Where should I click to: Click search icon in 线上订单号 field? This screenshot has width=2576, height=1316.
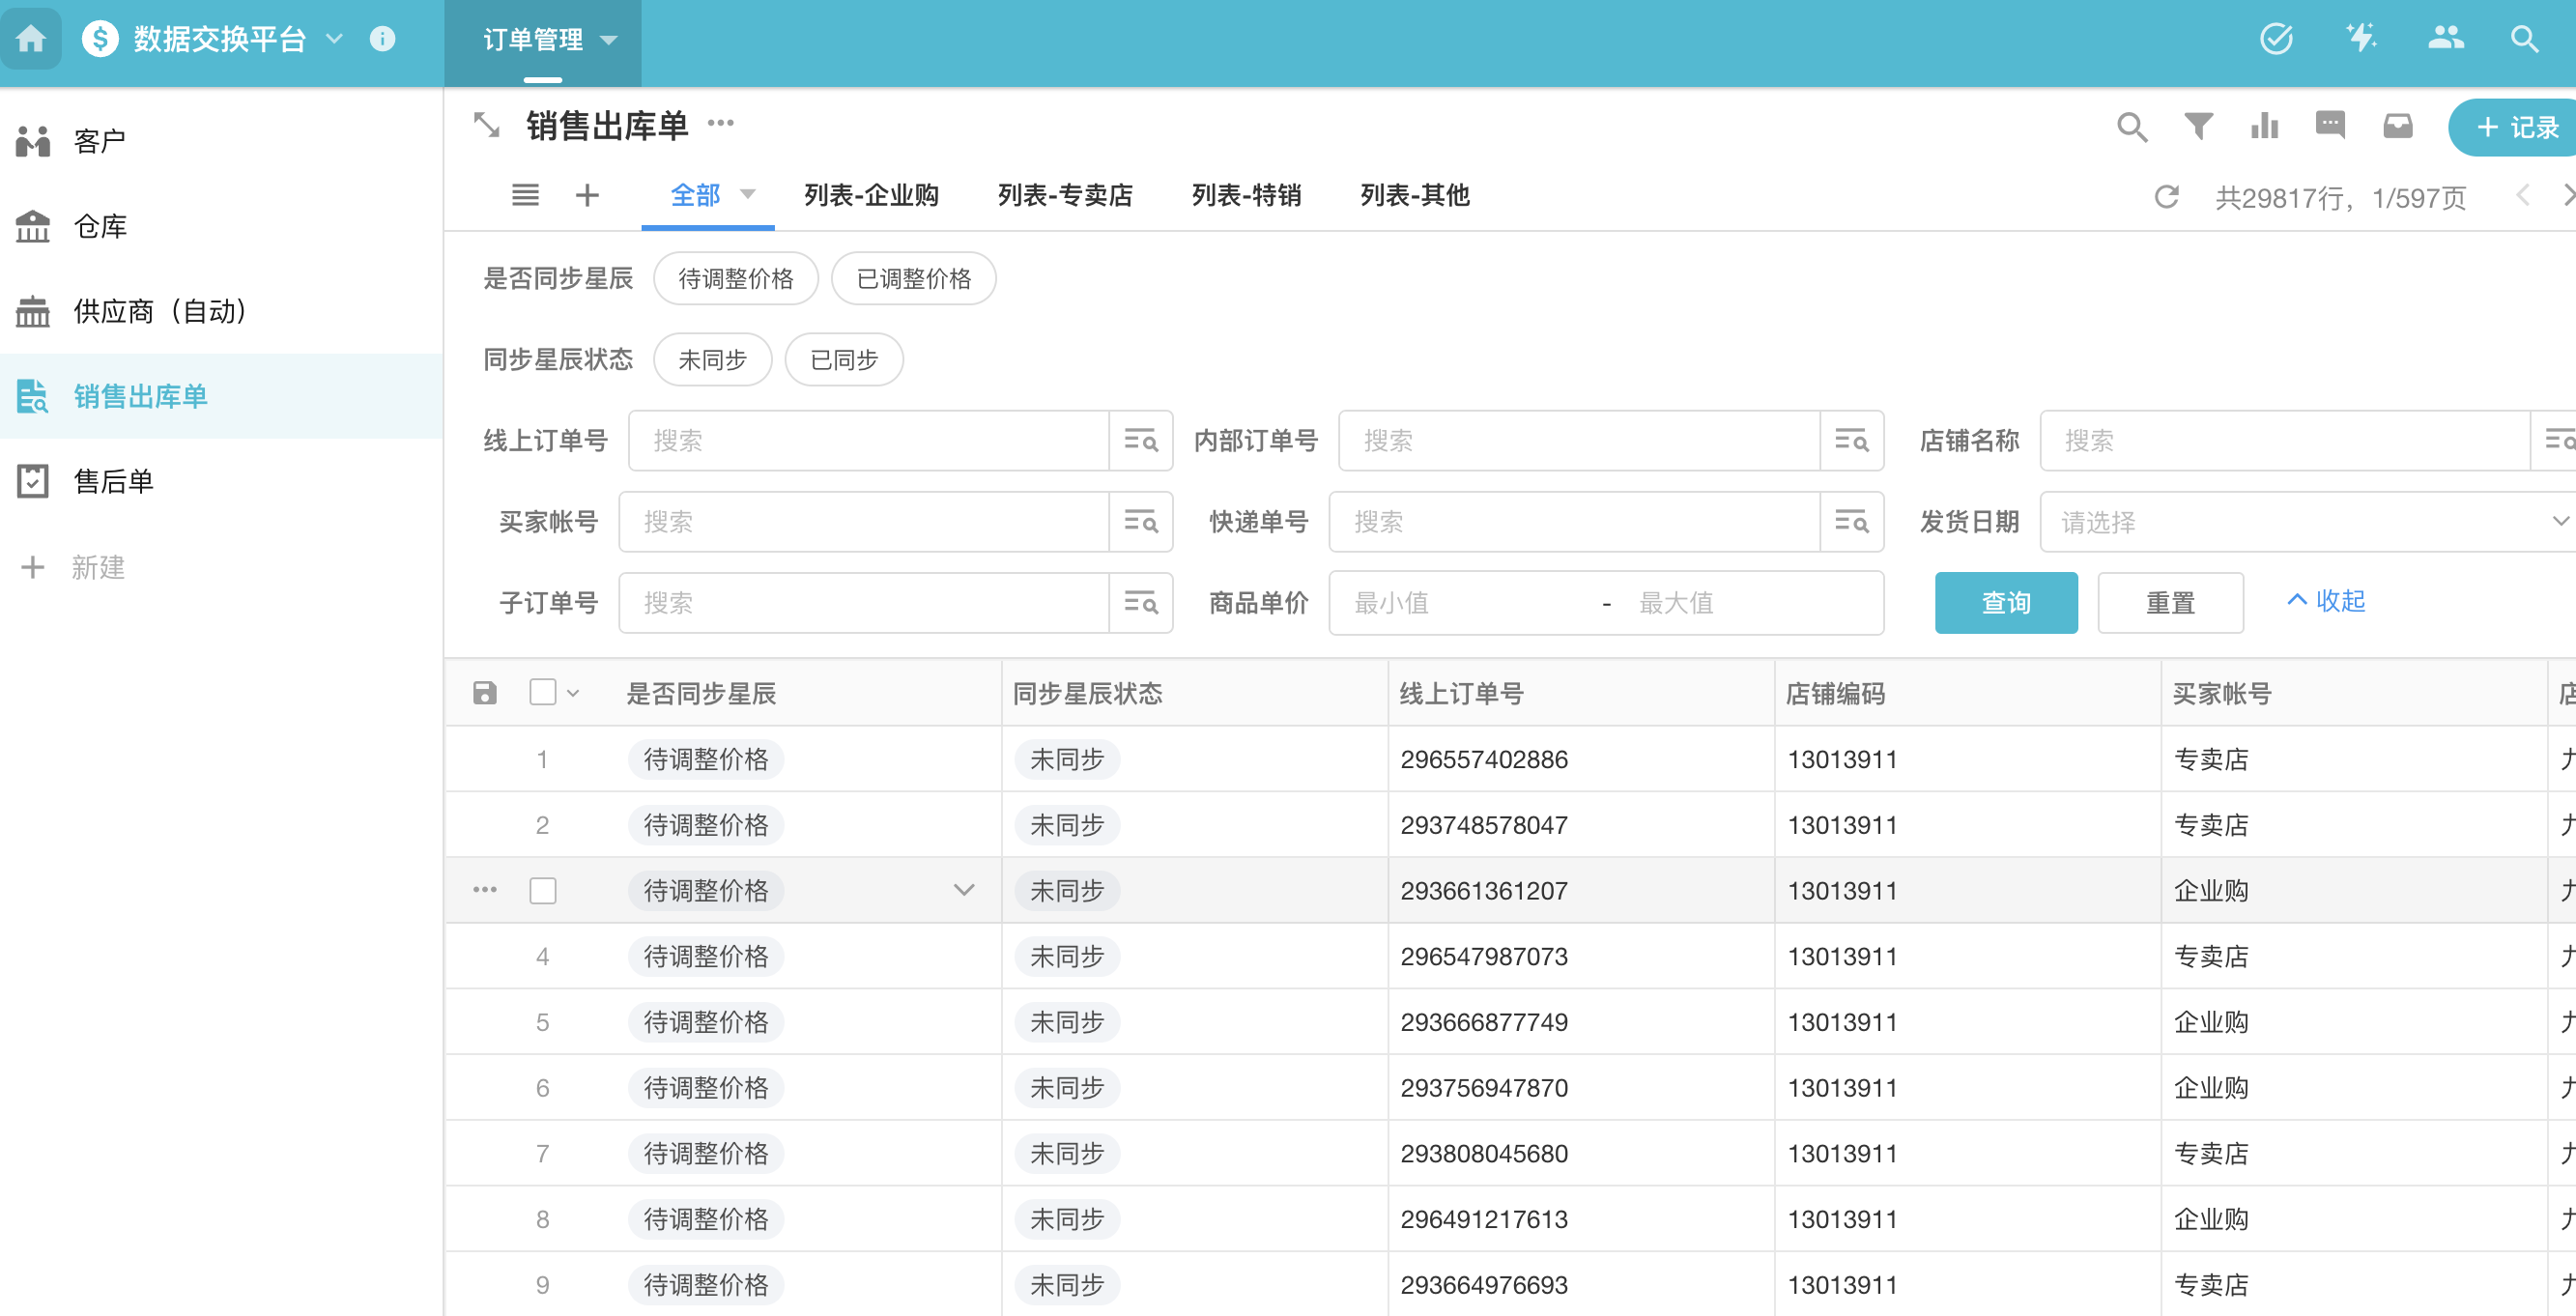[x=1140, y=440]
